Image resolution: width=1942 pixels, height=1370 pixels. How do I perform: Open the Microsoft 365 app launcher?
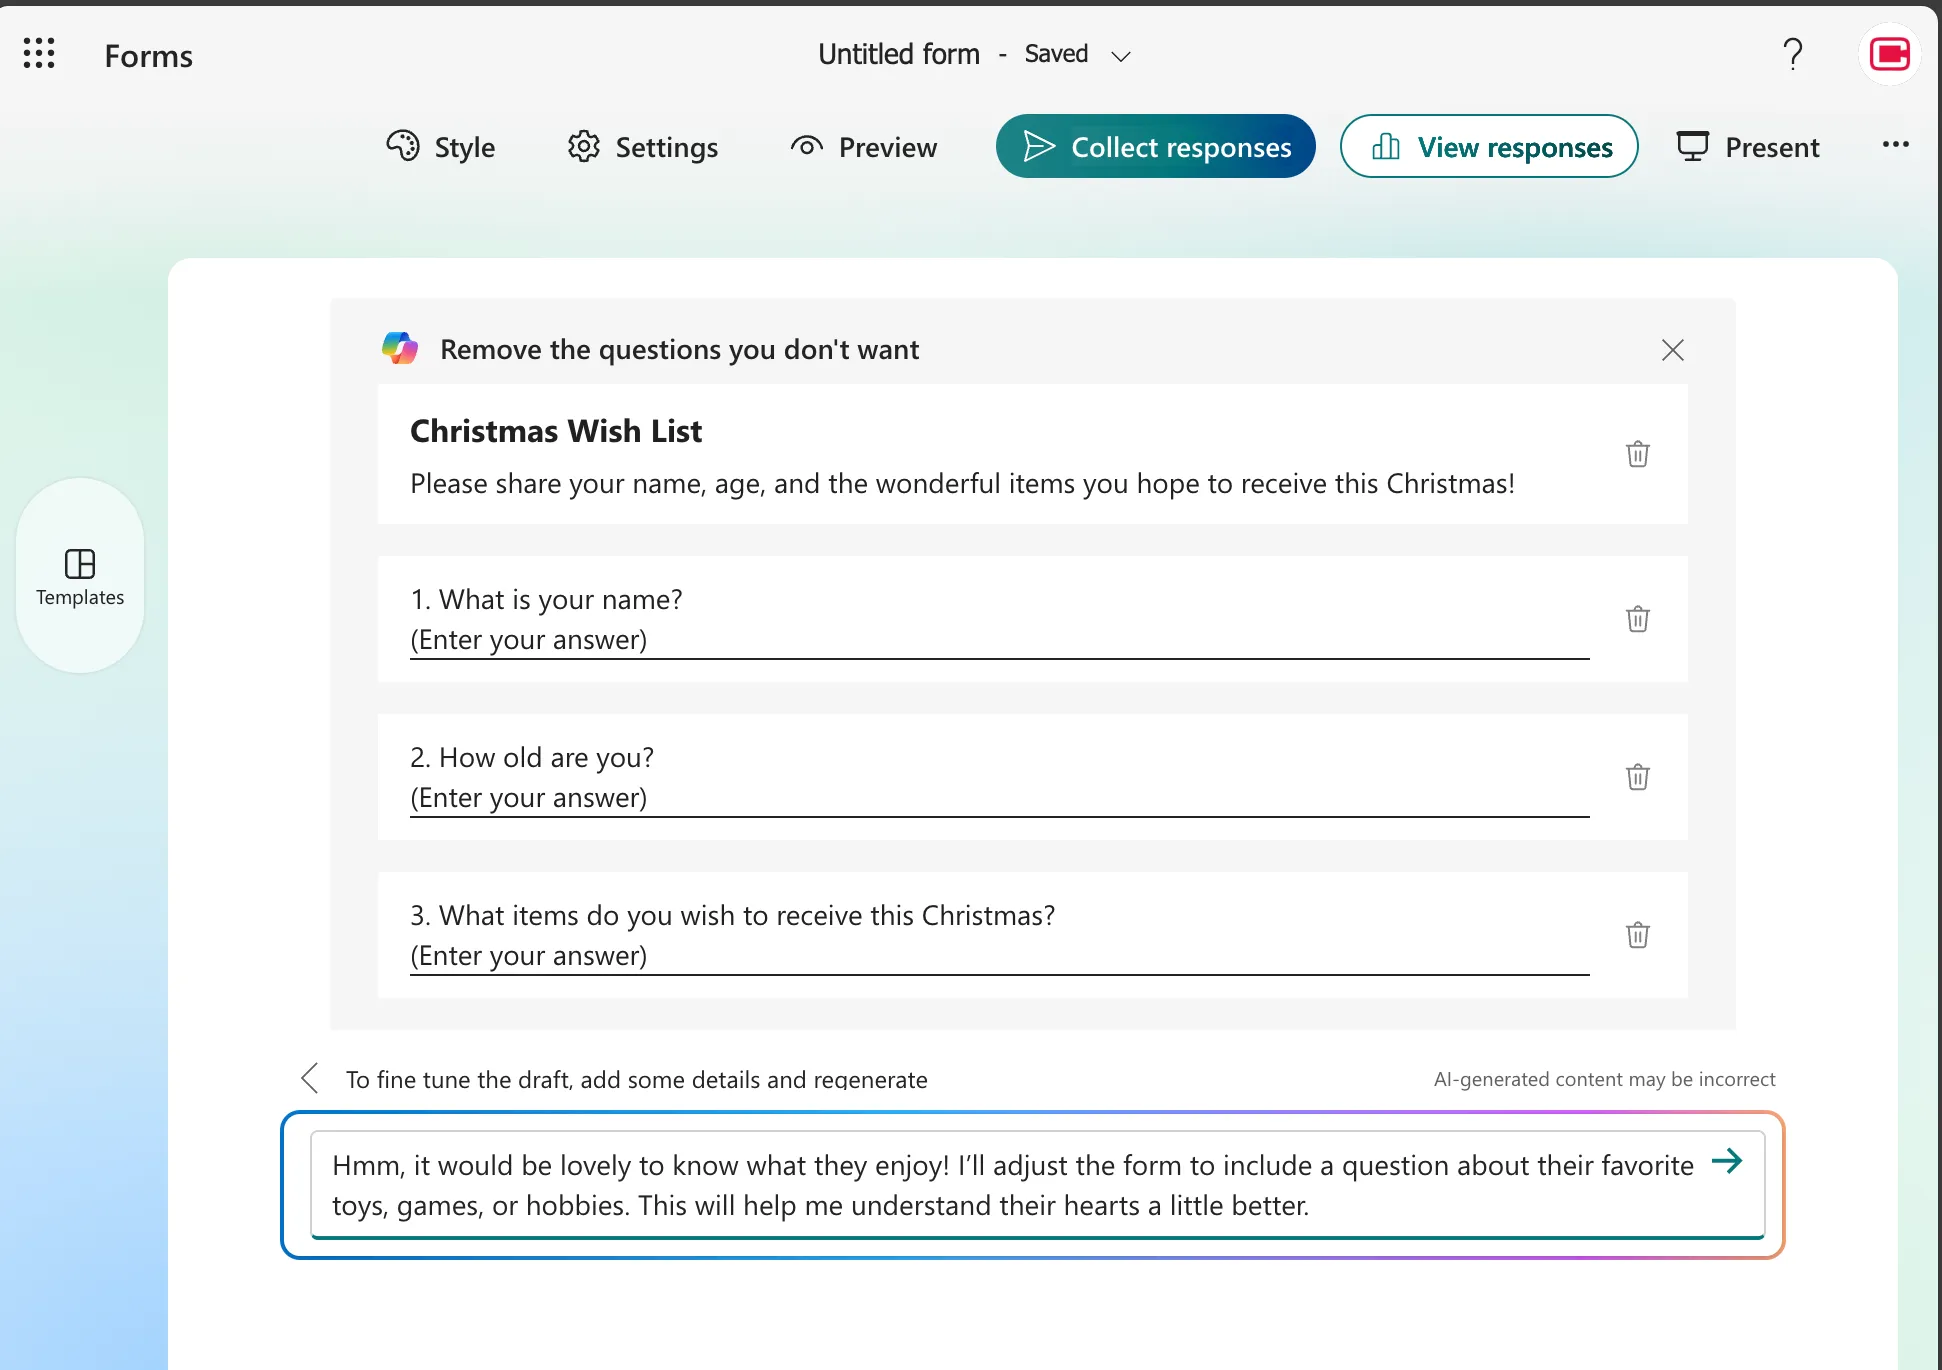coord(39,53)
